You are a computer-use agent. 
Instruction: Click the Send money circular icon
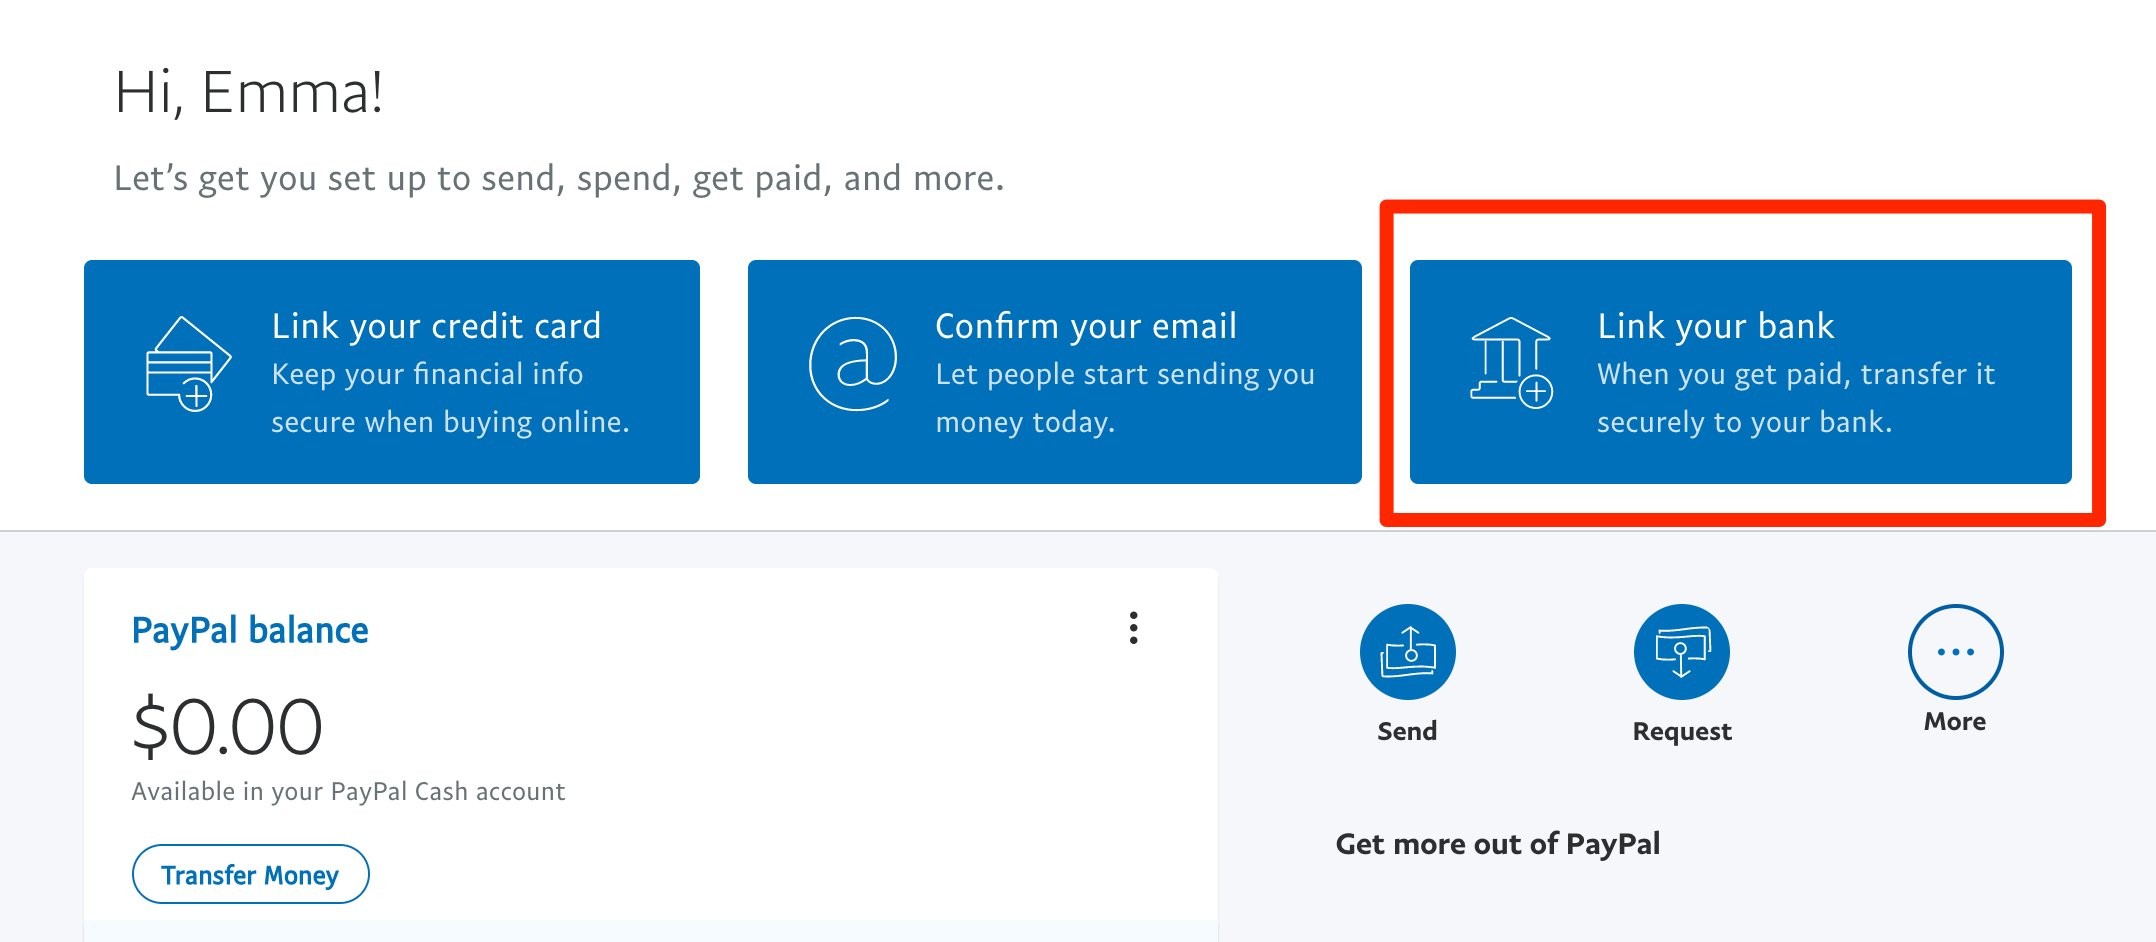click(x=1407, y=652)
